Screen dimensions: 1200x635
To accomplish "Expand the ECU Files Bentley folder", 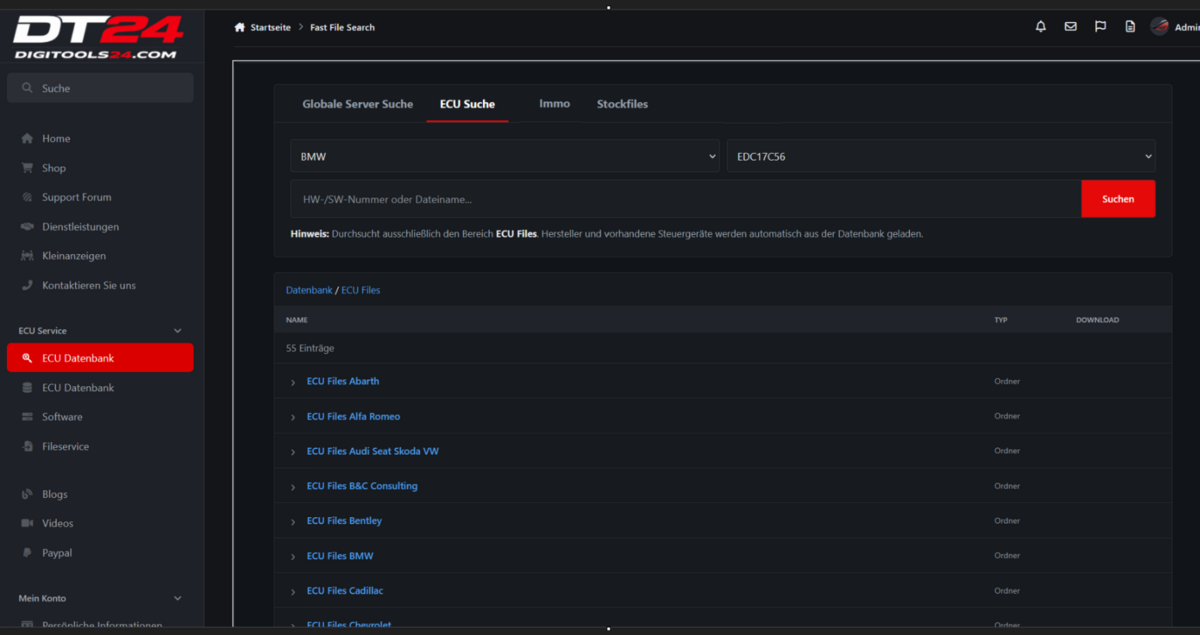I will pos(293,522).
